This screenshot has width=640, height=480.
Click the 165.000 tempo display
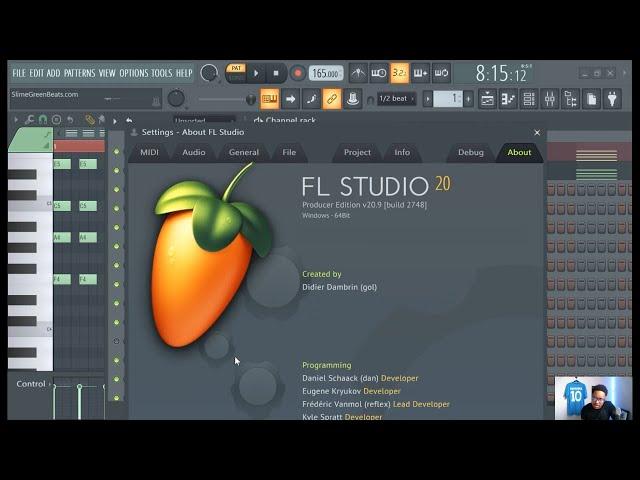(x=325, y=73)
